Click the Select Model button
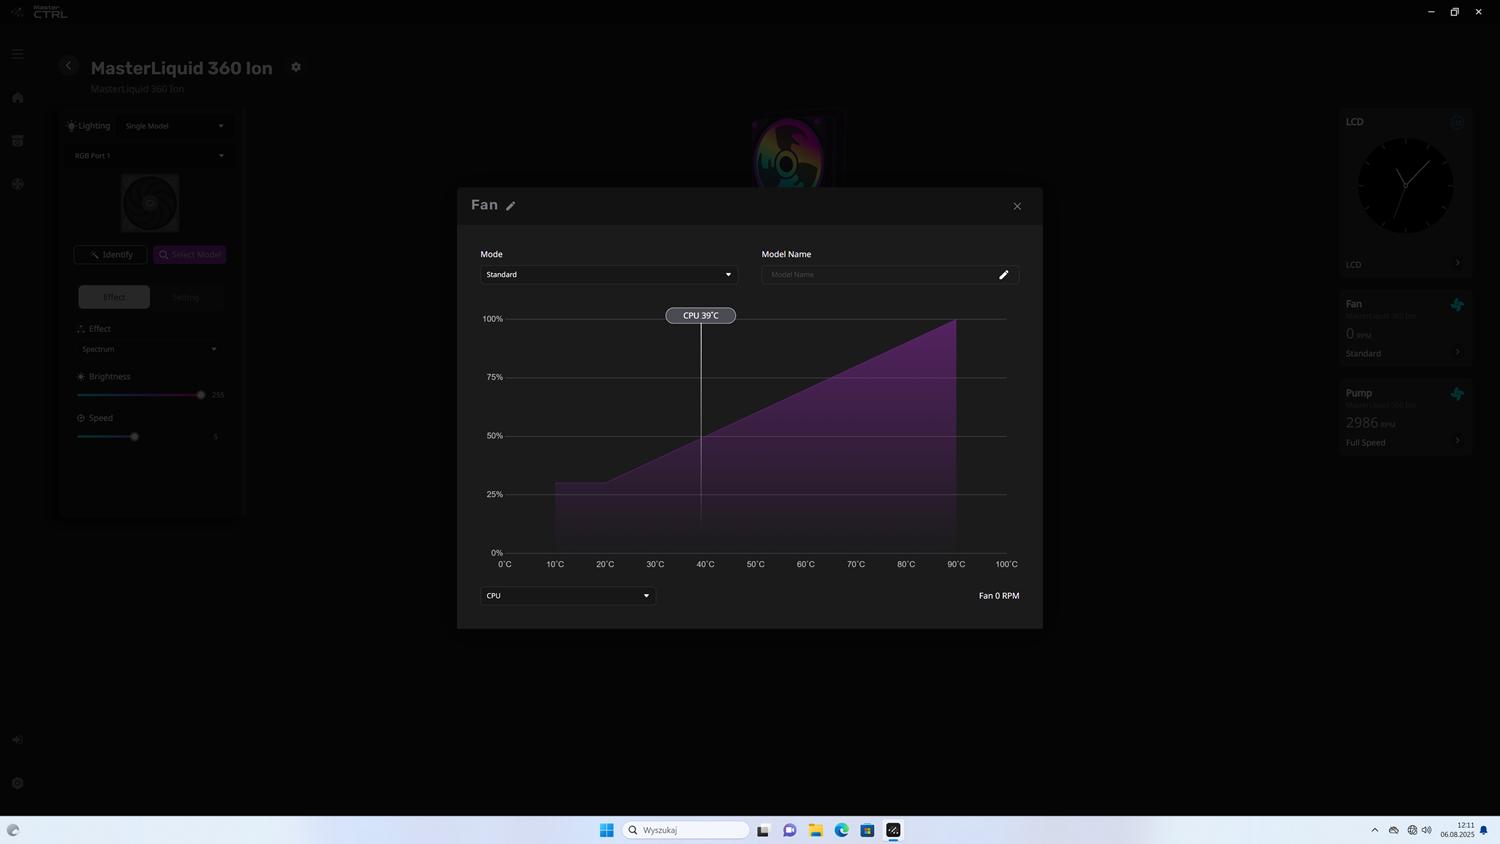Screen dimensions: 1500x844 pyautogui.click(x=190, y=255)
